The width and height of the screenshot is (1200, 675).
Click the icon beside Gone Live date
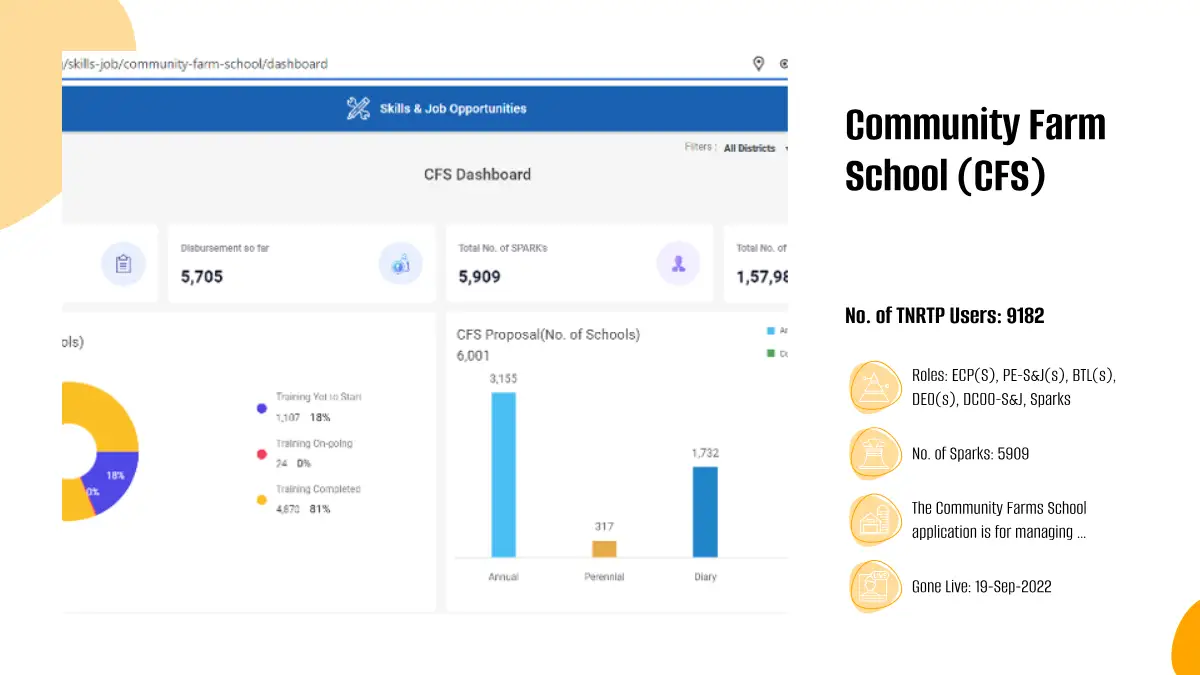876,586
